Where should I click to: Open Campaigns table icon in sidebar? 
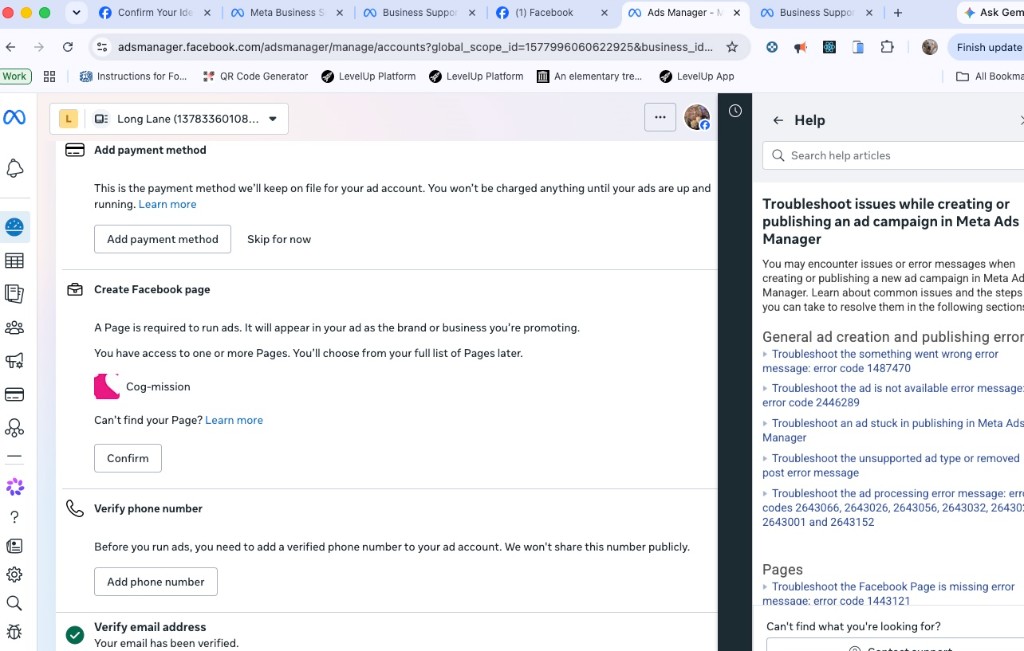click(x=14, y=261)
